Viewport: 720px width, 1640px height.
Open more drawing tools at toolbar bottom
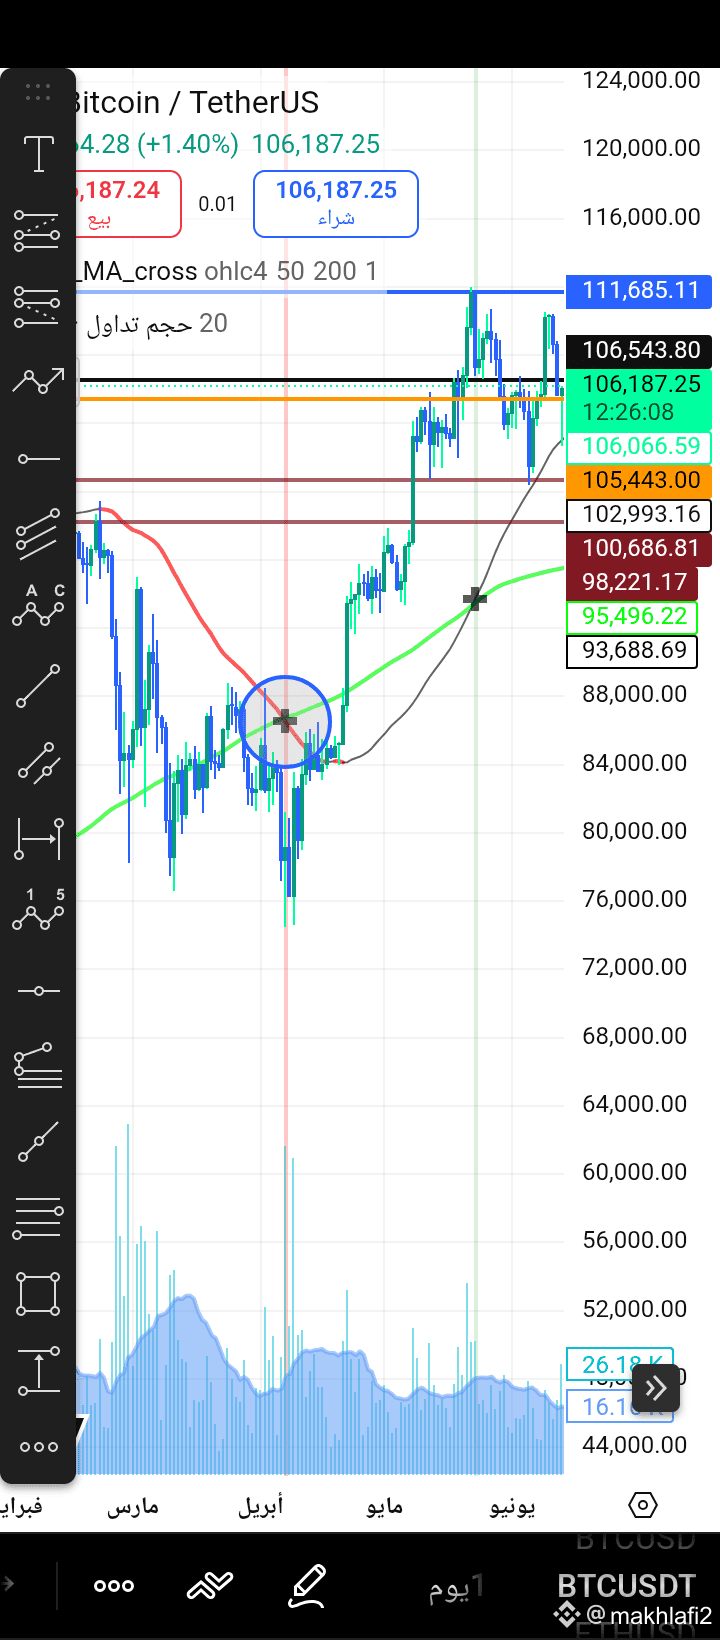pyautogui.click(x=38, y=1446)
